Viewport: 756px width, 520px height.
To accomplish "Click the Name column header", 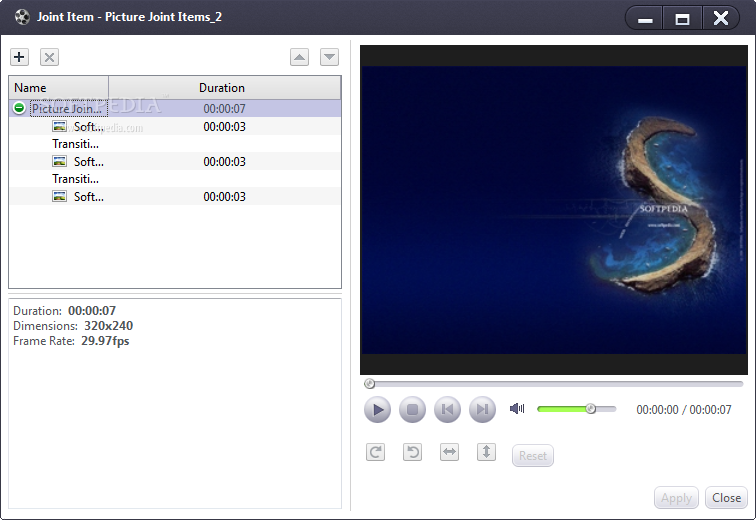I will click(x=59, y=88).
